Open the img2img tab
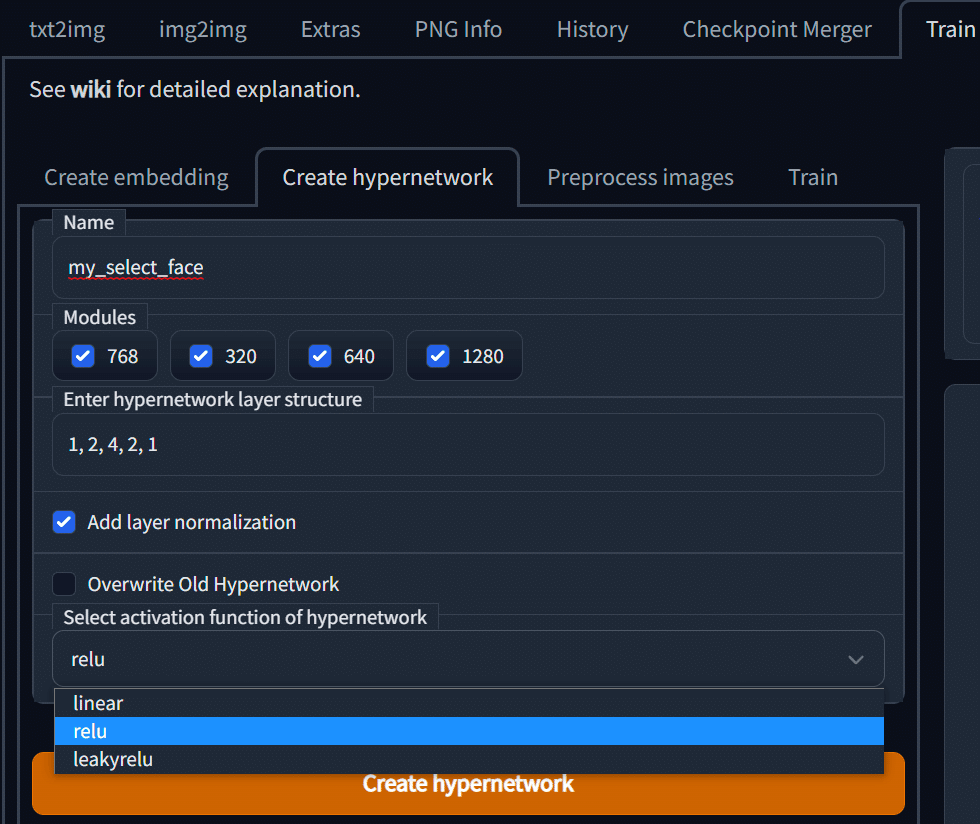This screenshot has width=980, height=824. tap(202, 29)
